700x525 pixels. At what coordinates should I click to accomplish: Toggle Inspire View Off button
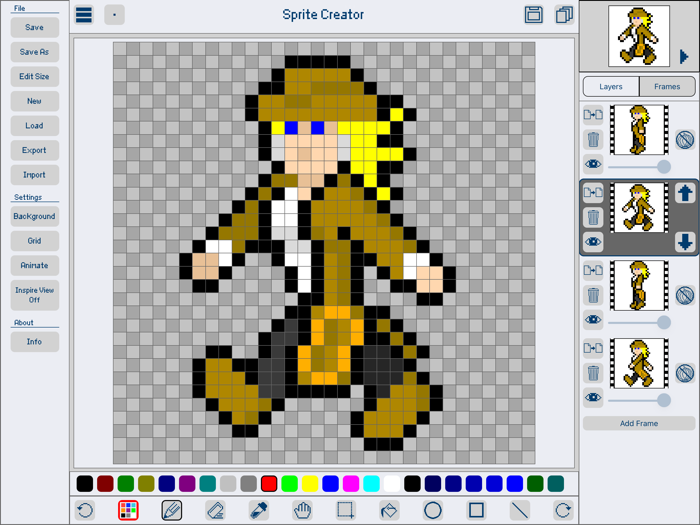tap(34, 295)
